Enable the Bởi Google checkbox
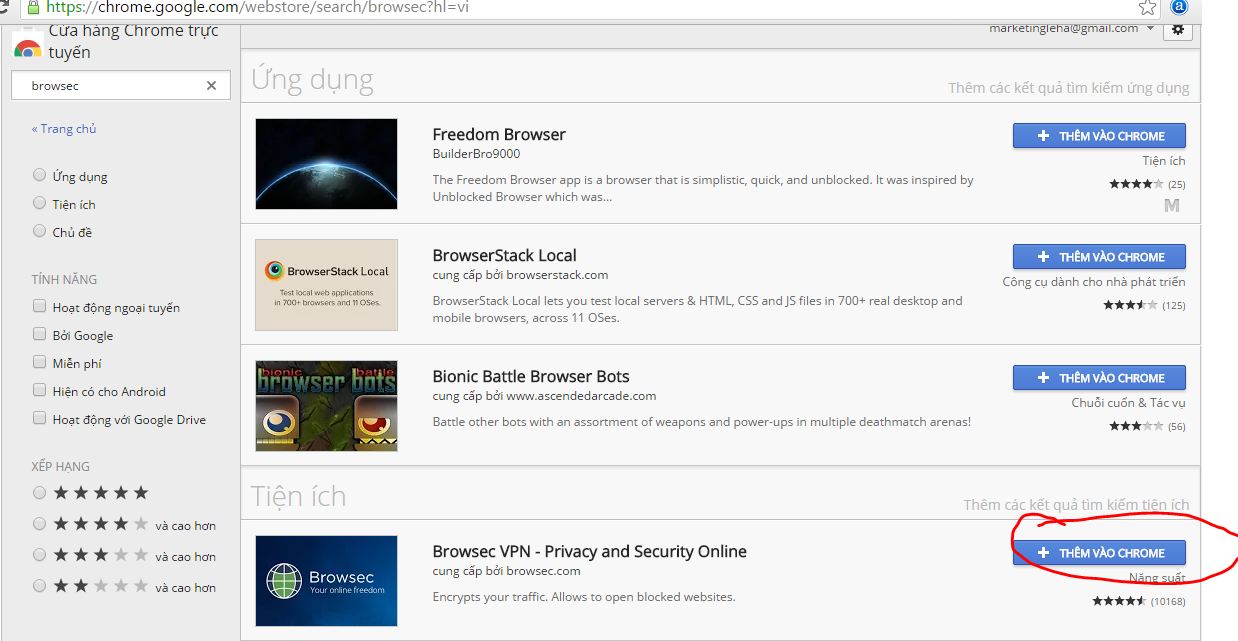The image size is (1238, 641). (x=39, y=334)
